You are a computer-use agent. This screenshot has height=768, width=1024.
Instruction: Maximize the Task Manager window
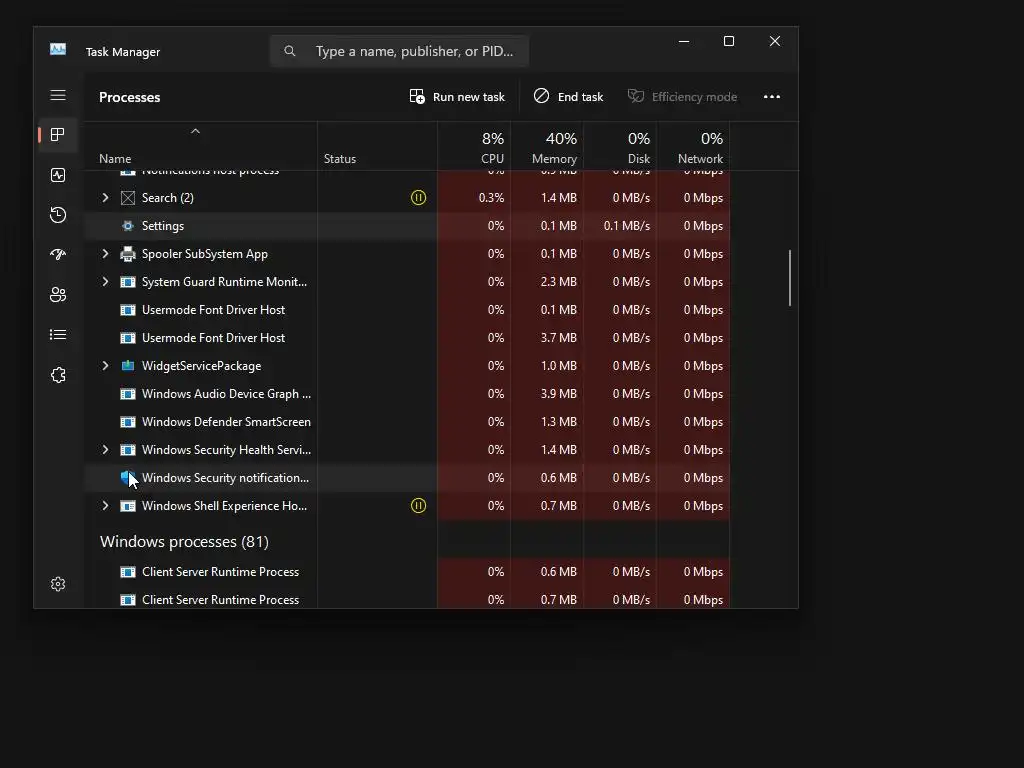tap(729, 41)
